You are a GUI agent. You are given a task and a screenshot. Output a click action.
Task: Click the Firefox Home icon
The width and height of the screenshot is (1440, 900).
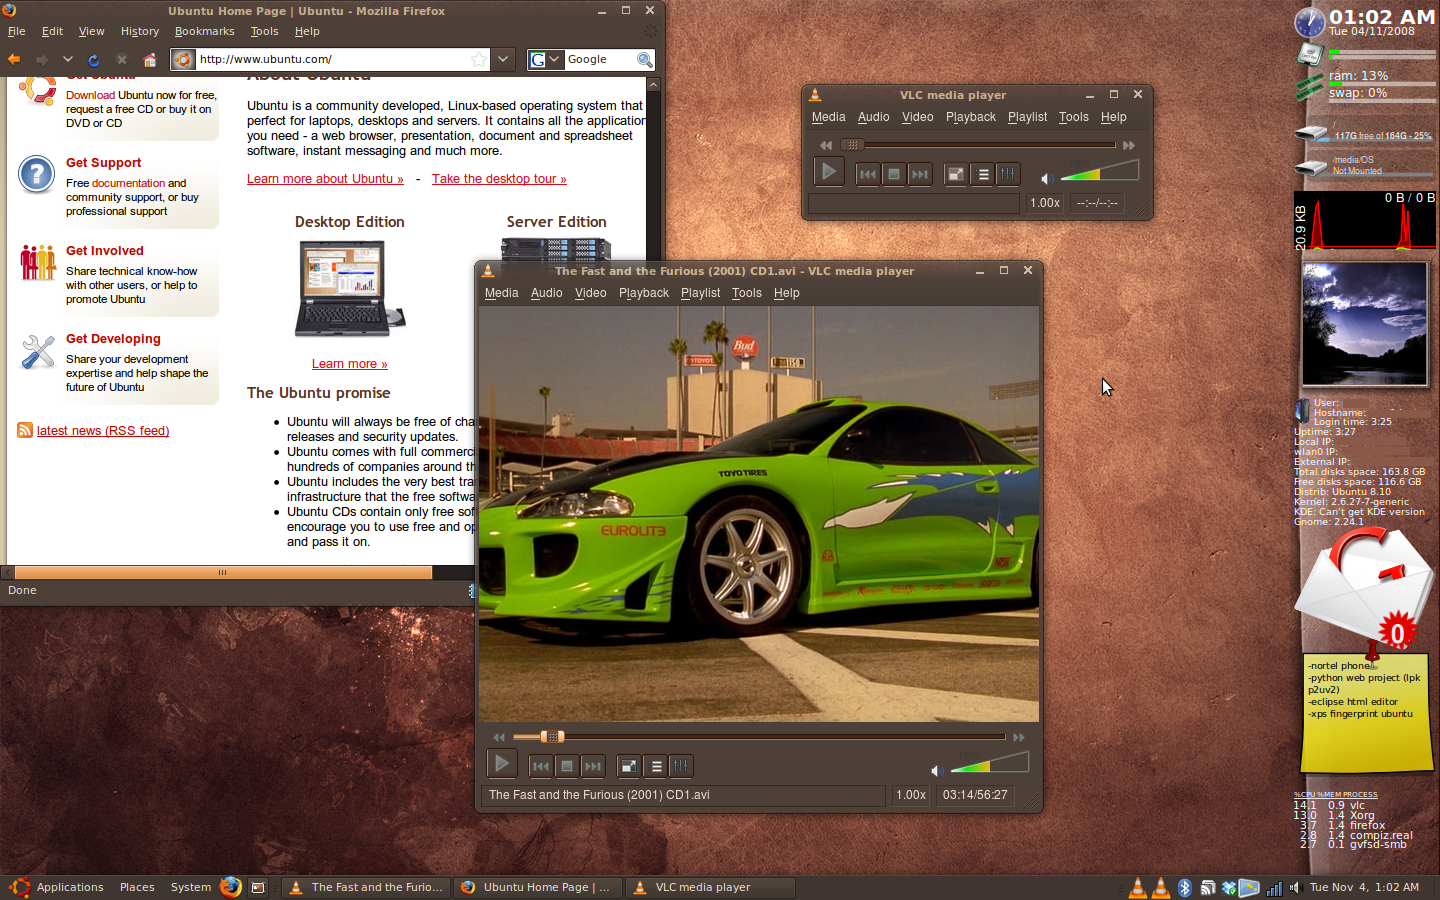point(150,60)
